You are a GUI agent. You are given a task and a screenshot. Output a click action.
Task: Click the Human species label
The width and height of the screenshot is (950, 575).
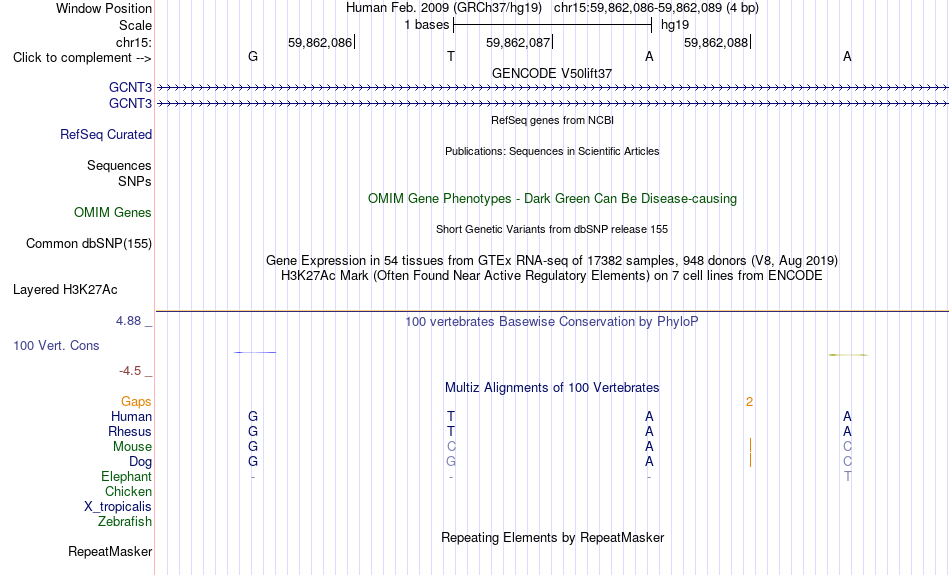[x=131, y=416]
